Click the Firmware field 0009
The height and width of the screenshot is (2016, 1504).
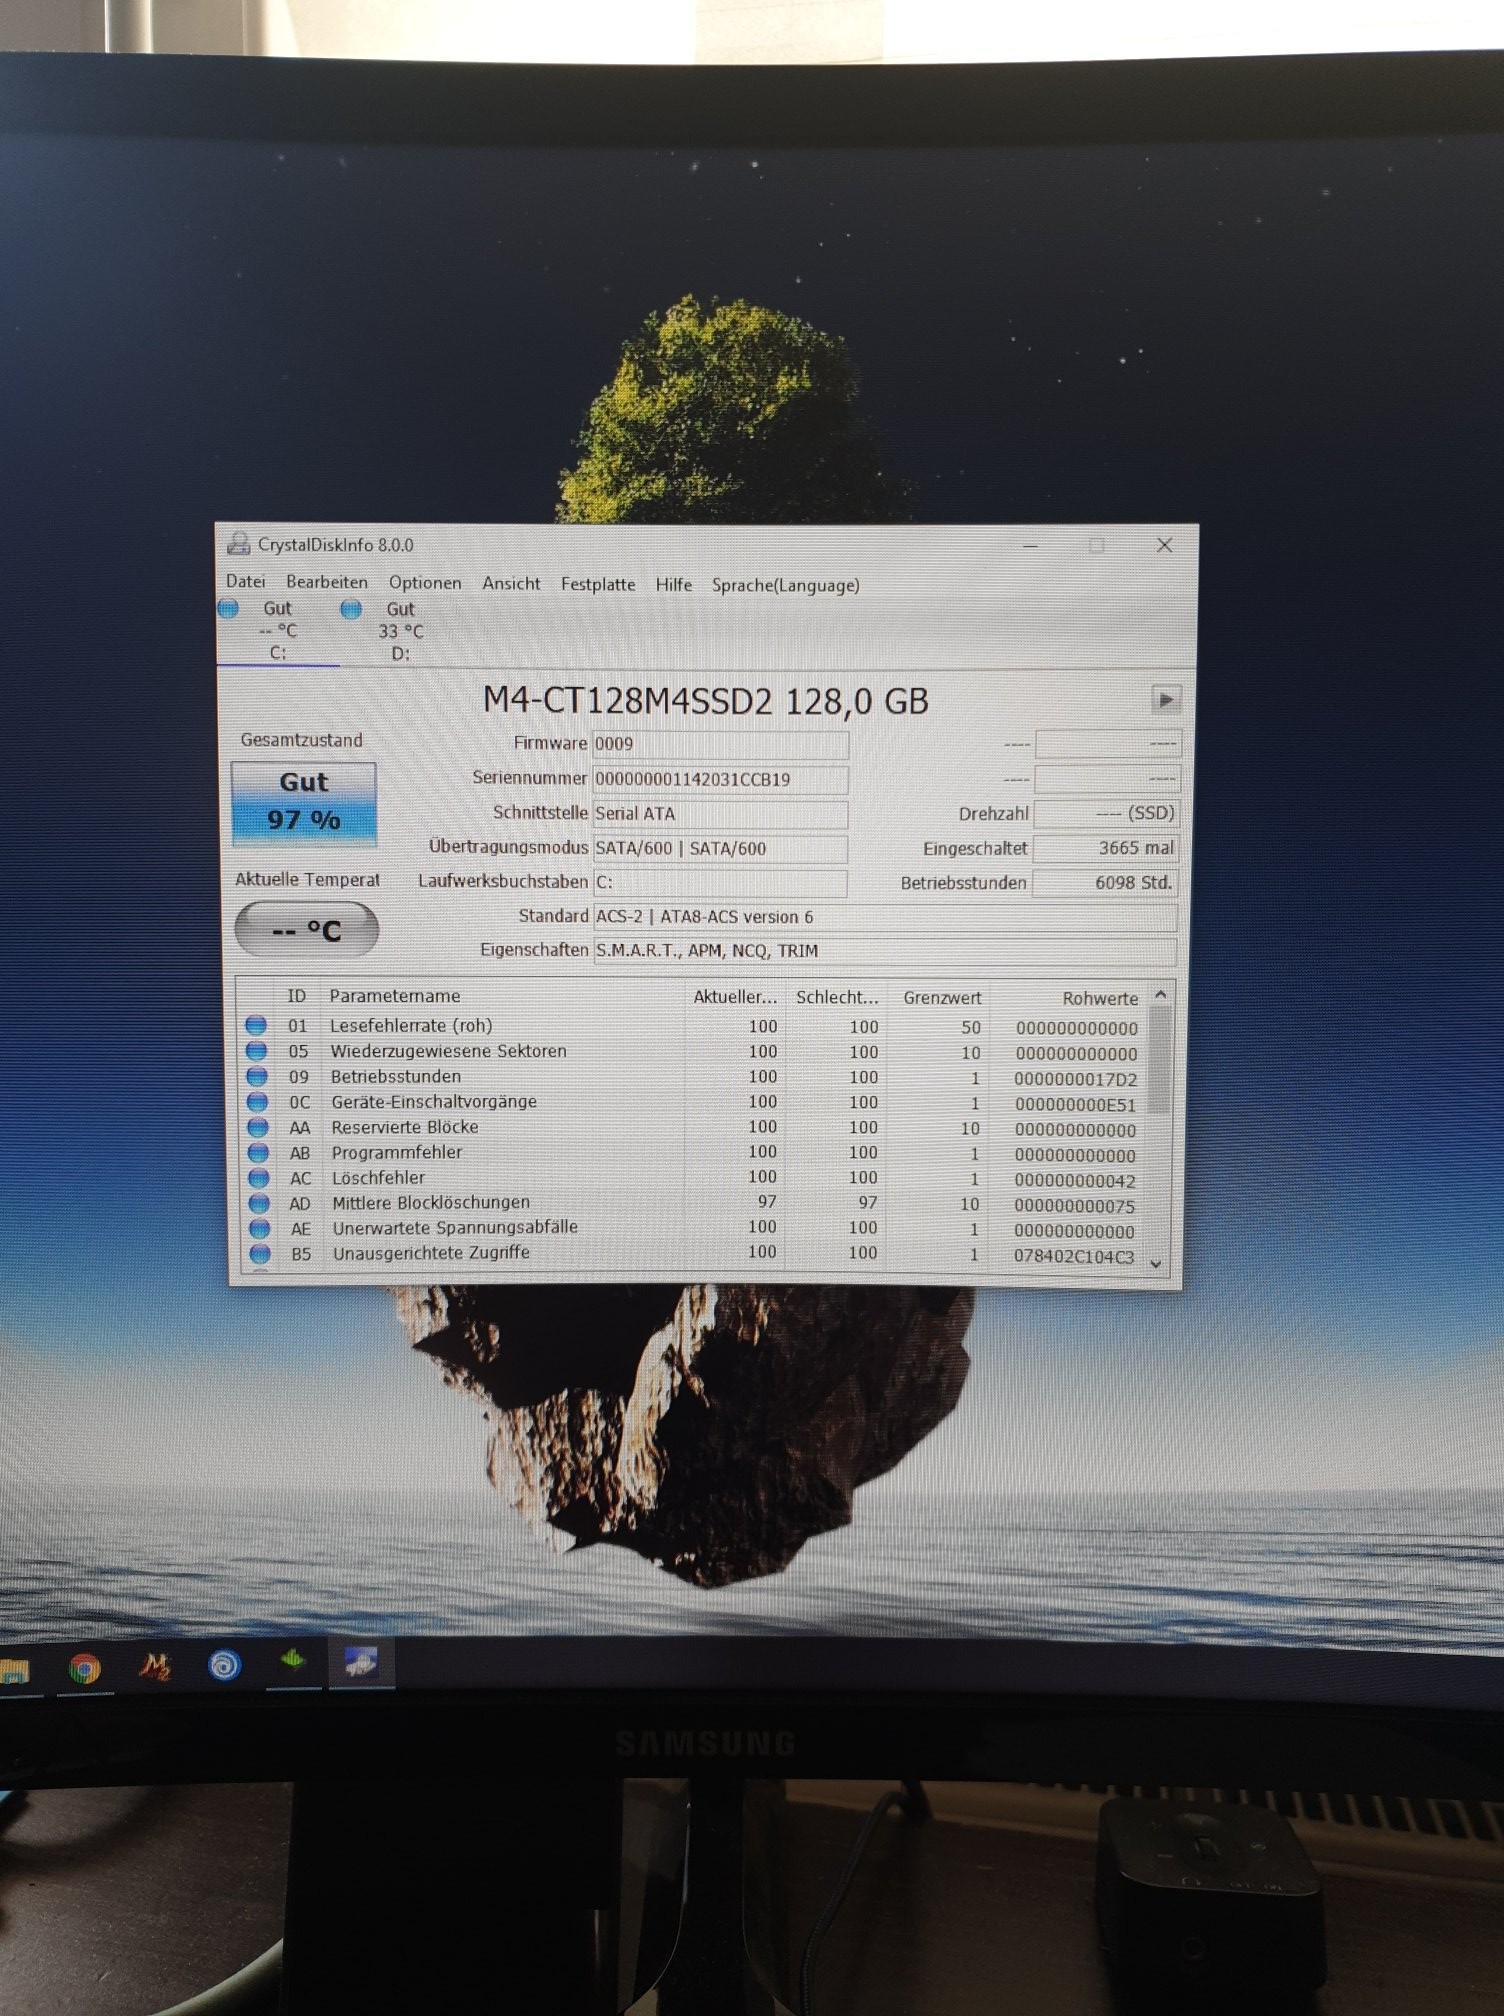coord(720,744)
